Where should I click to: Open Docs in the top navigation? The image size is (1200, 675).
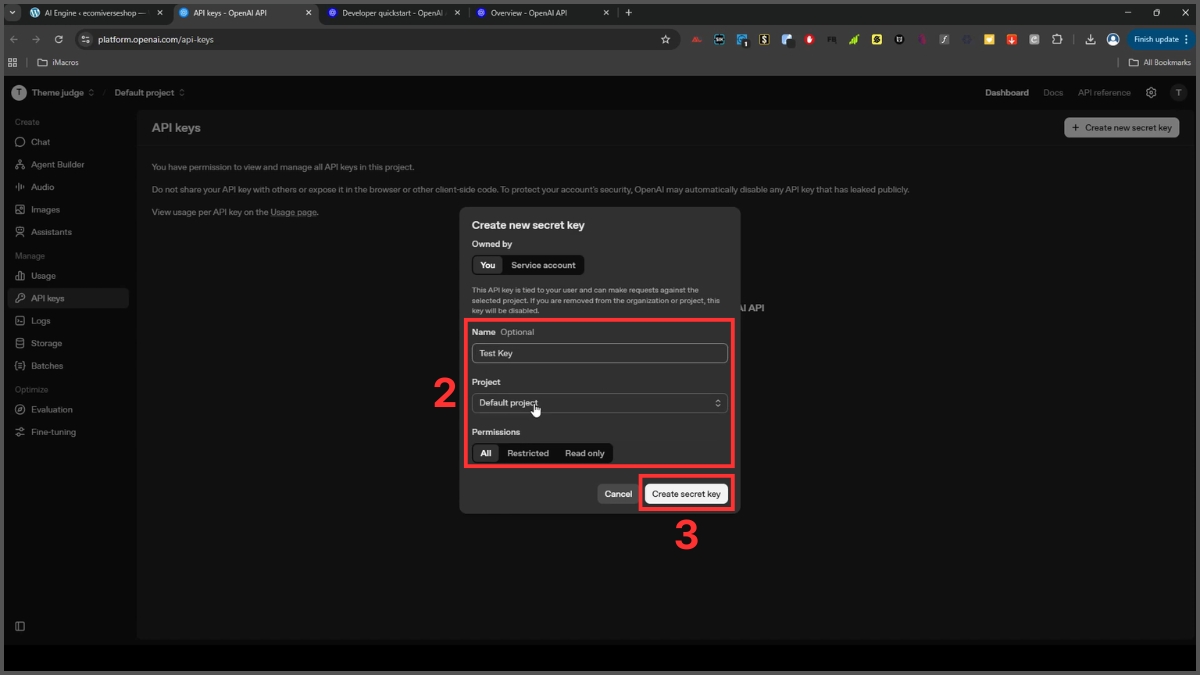[1053, 92]
